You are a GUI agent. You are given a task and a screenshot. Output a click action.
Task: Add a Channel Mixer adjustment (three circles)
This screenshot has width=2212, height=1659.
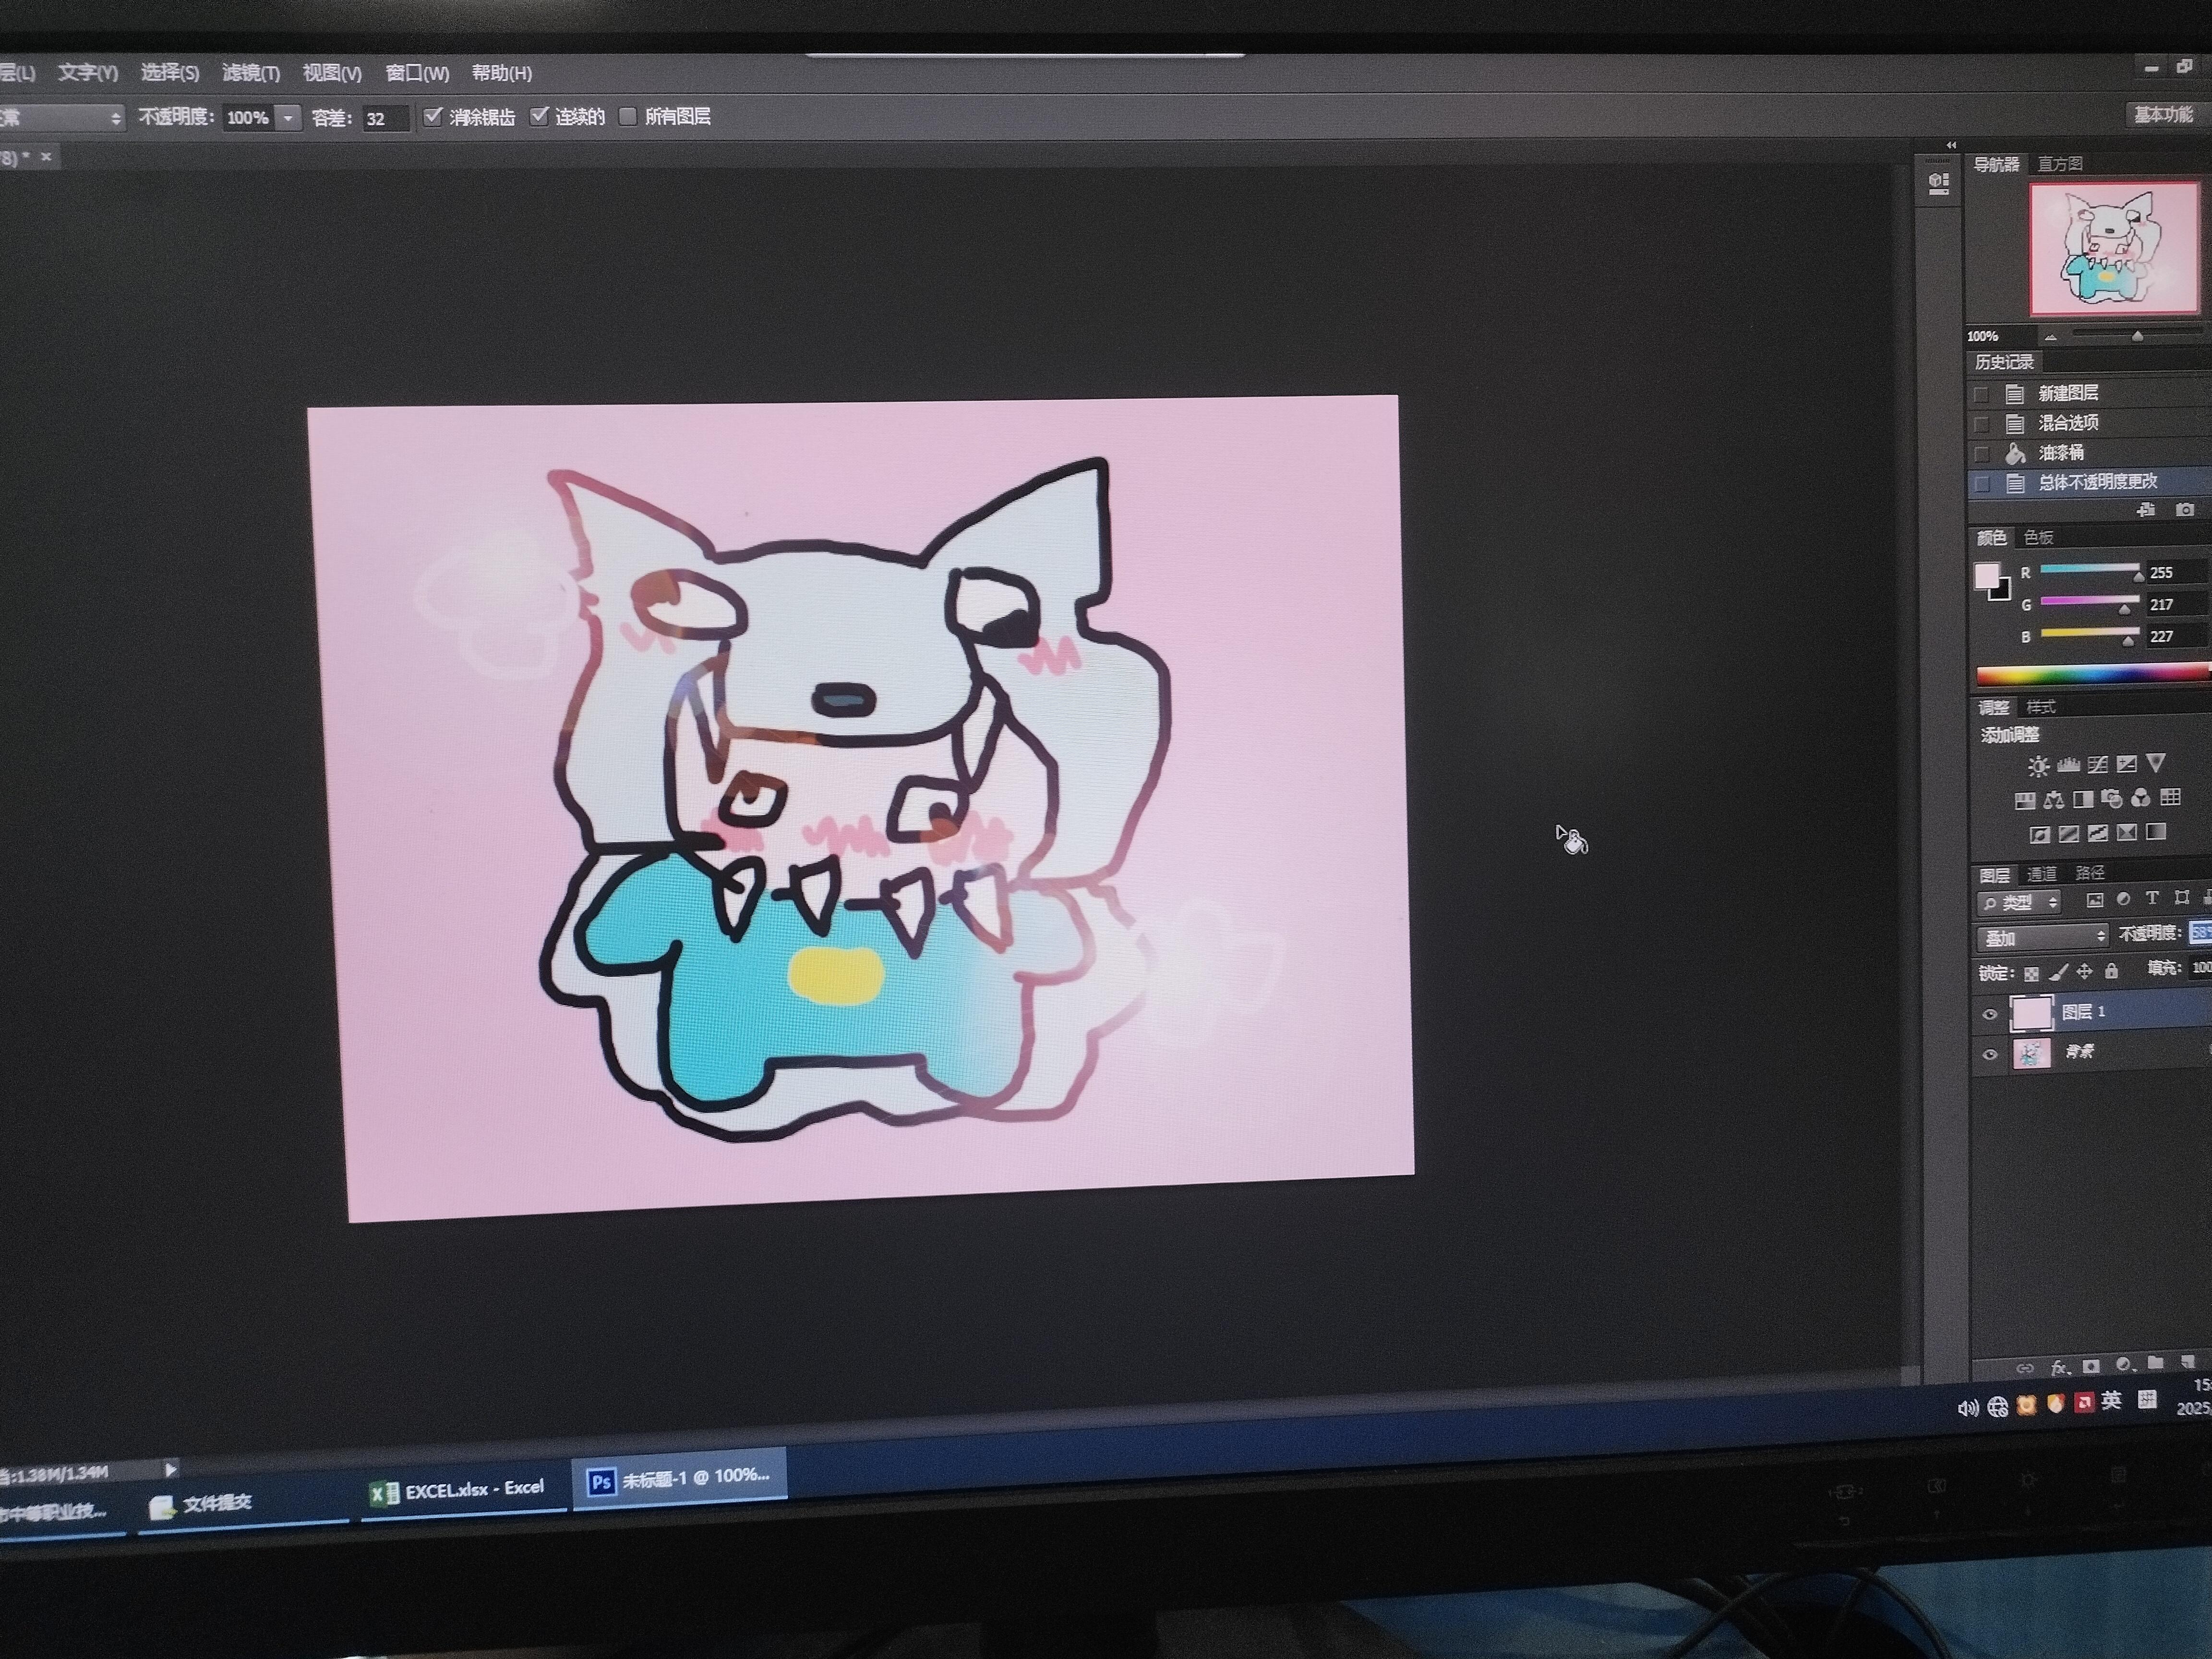tap(2141, 797)
